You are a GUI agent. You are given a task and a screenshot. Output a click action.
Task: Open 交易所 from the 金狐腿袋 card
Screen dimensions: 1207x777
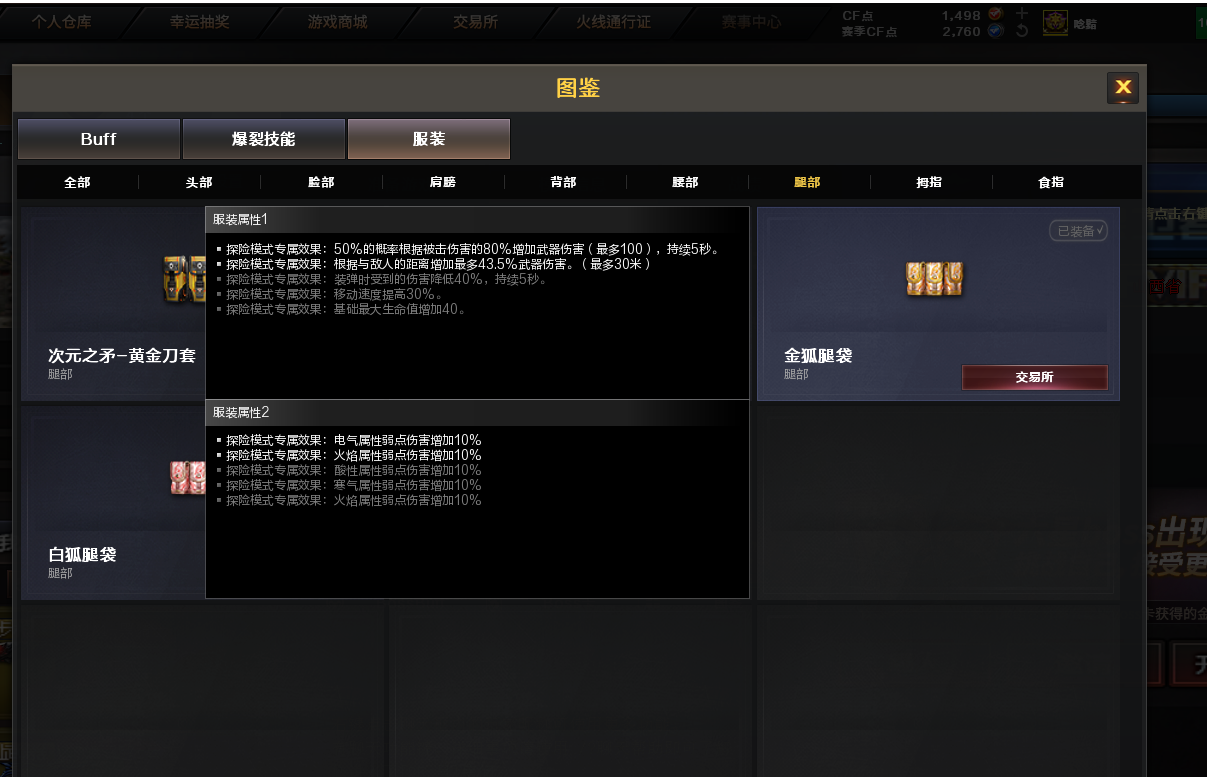coord(1034,377)
